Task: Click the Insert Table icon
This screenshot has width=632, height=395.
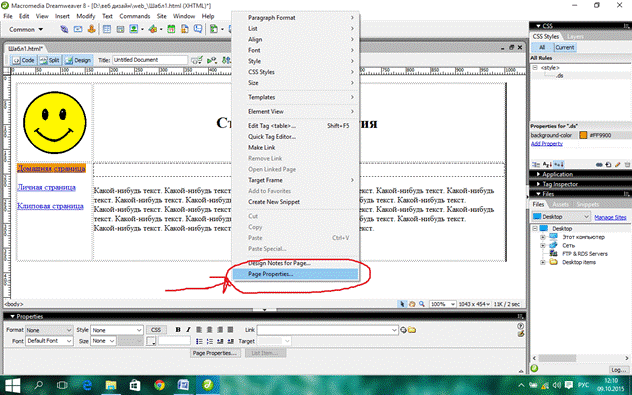Action: point(107,29)
